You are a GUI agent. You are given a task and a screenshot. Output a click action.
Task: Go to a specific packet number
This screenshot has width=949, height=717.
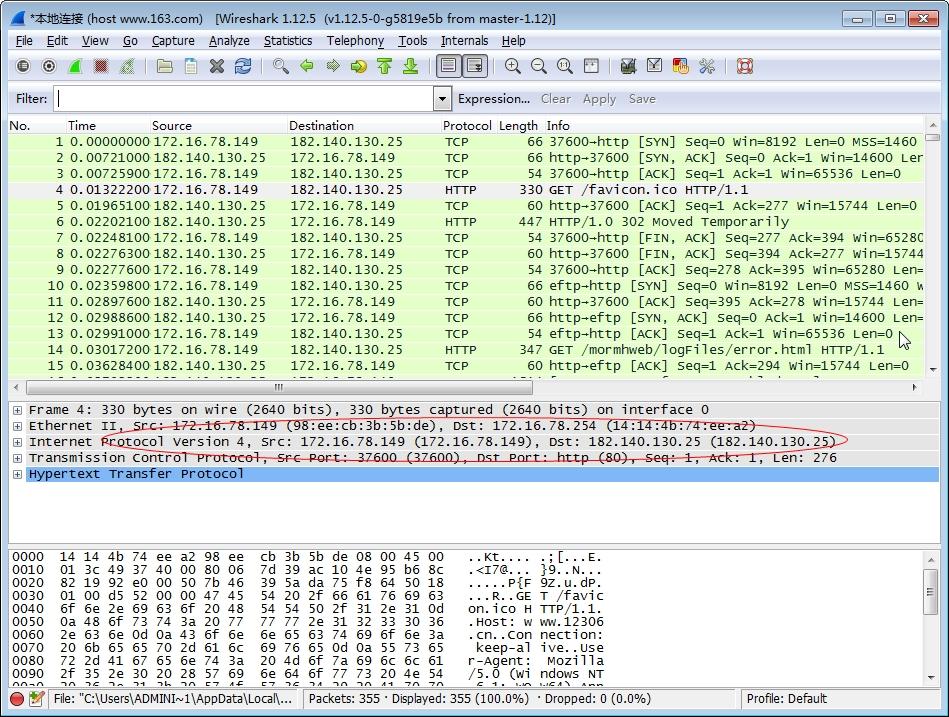[358, 66]
